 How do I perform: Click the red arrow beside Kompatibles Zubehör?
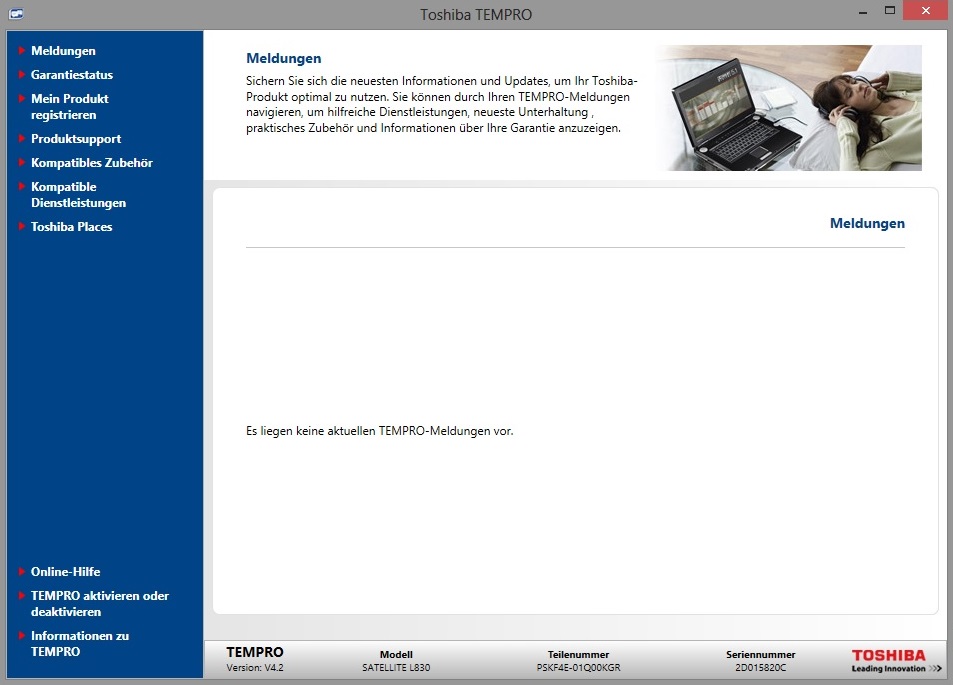[x=22, y=162]
